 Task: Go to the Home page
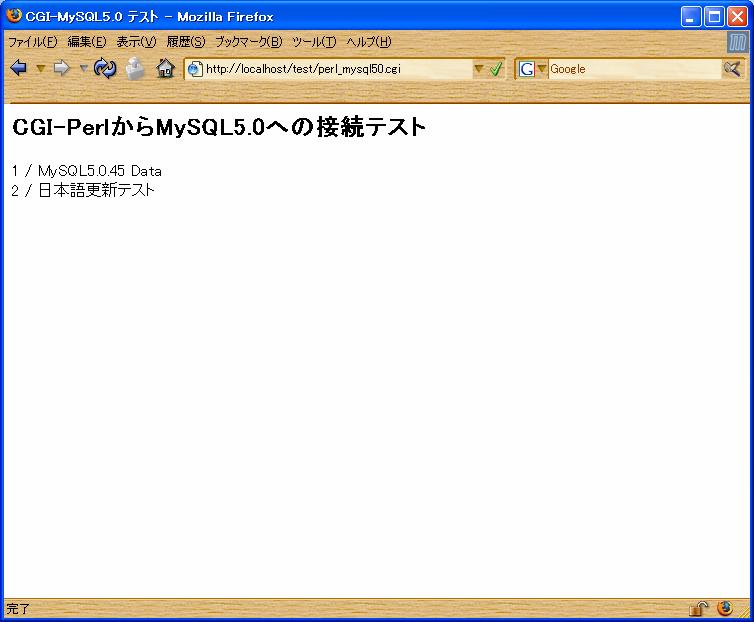point(165,68)
